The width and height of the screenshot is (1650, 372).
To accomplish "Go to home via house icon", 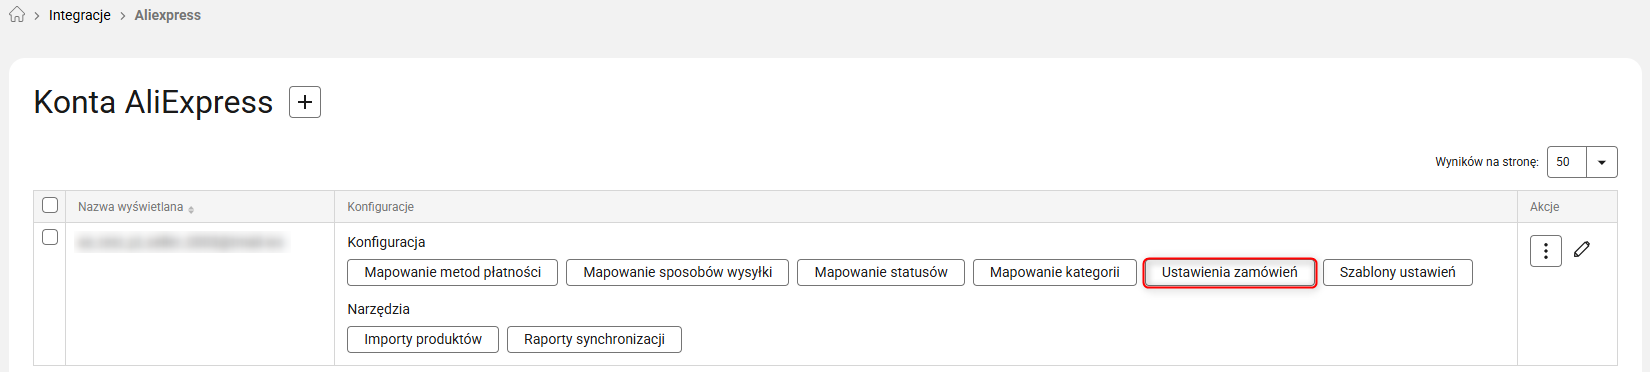I will [17, 15].
